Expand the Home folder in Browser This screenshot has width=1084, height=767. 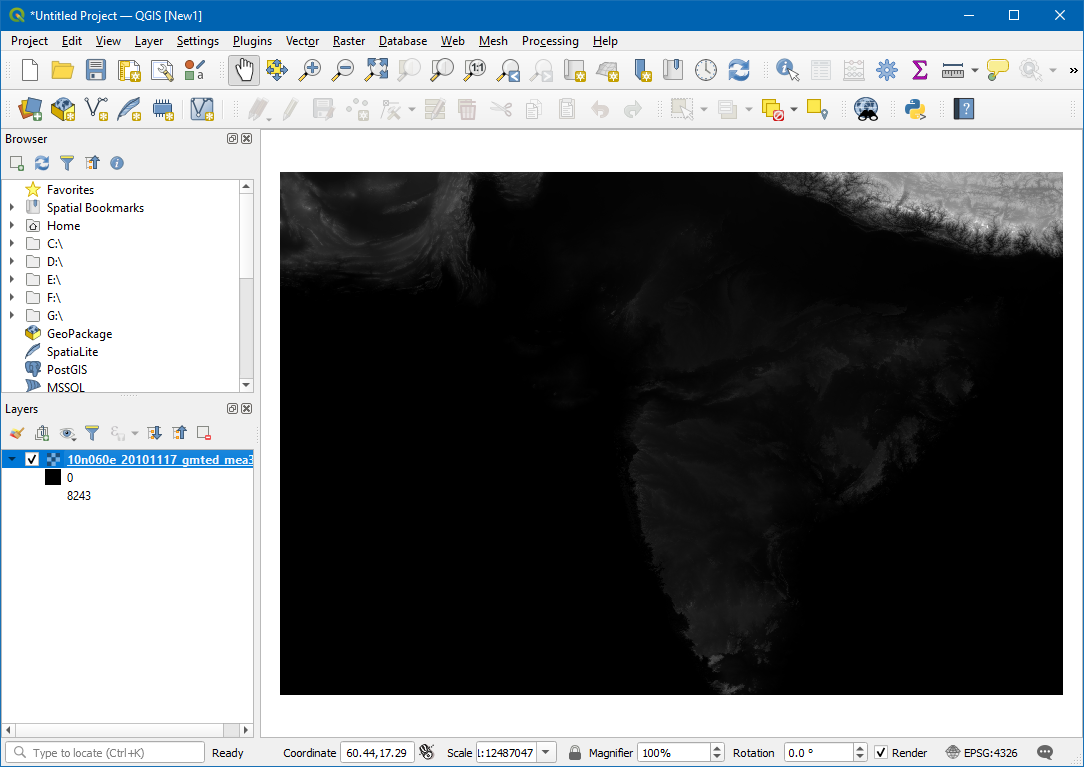(x=11, y=226)
